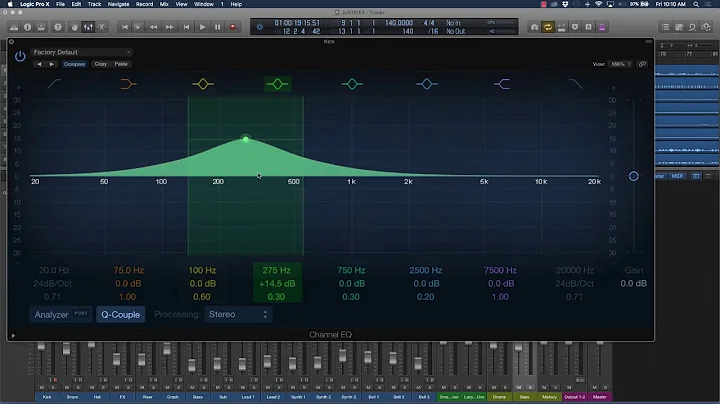720x404 pixels.
Task: Toggle the Q-Couple button
Action: (x=120, y=314)
